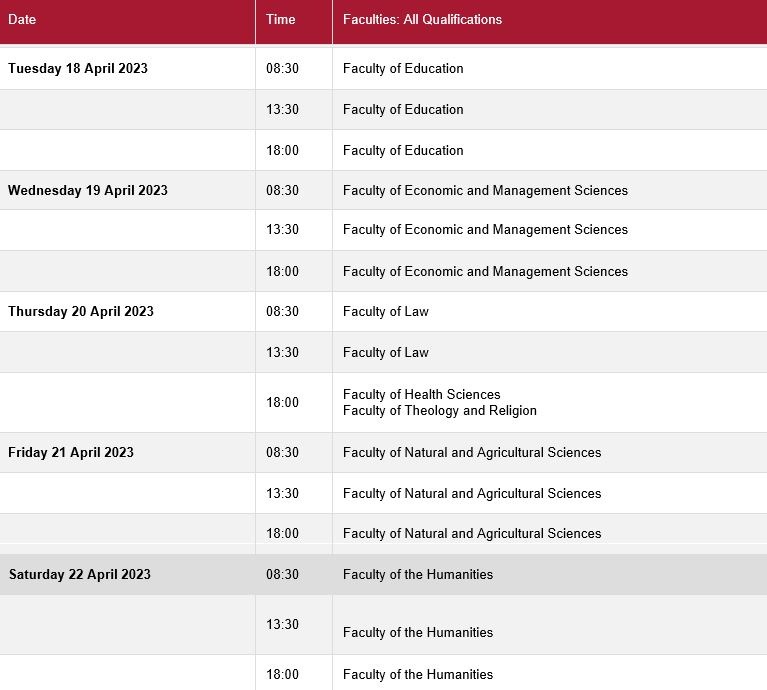
Task: Click Saturday's 18:00 Faculty of the Humanities entry
Action: (417, 674)
